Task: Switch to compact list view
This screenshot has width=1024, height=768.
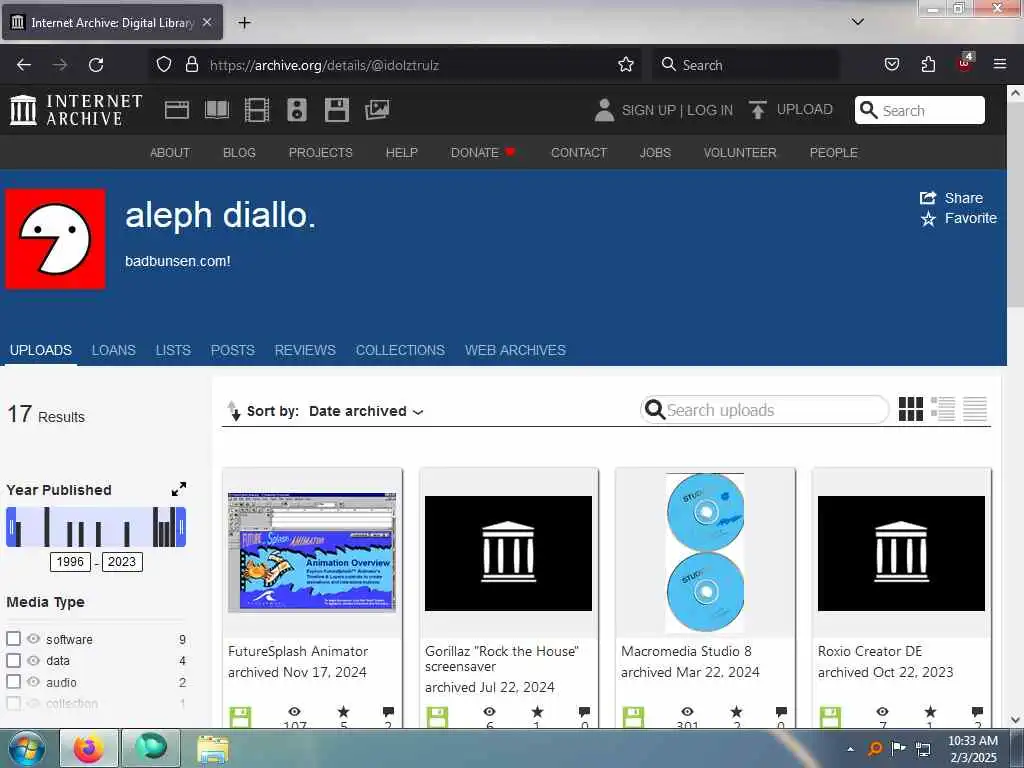Action: pos(974,409)
